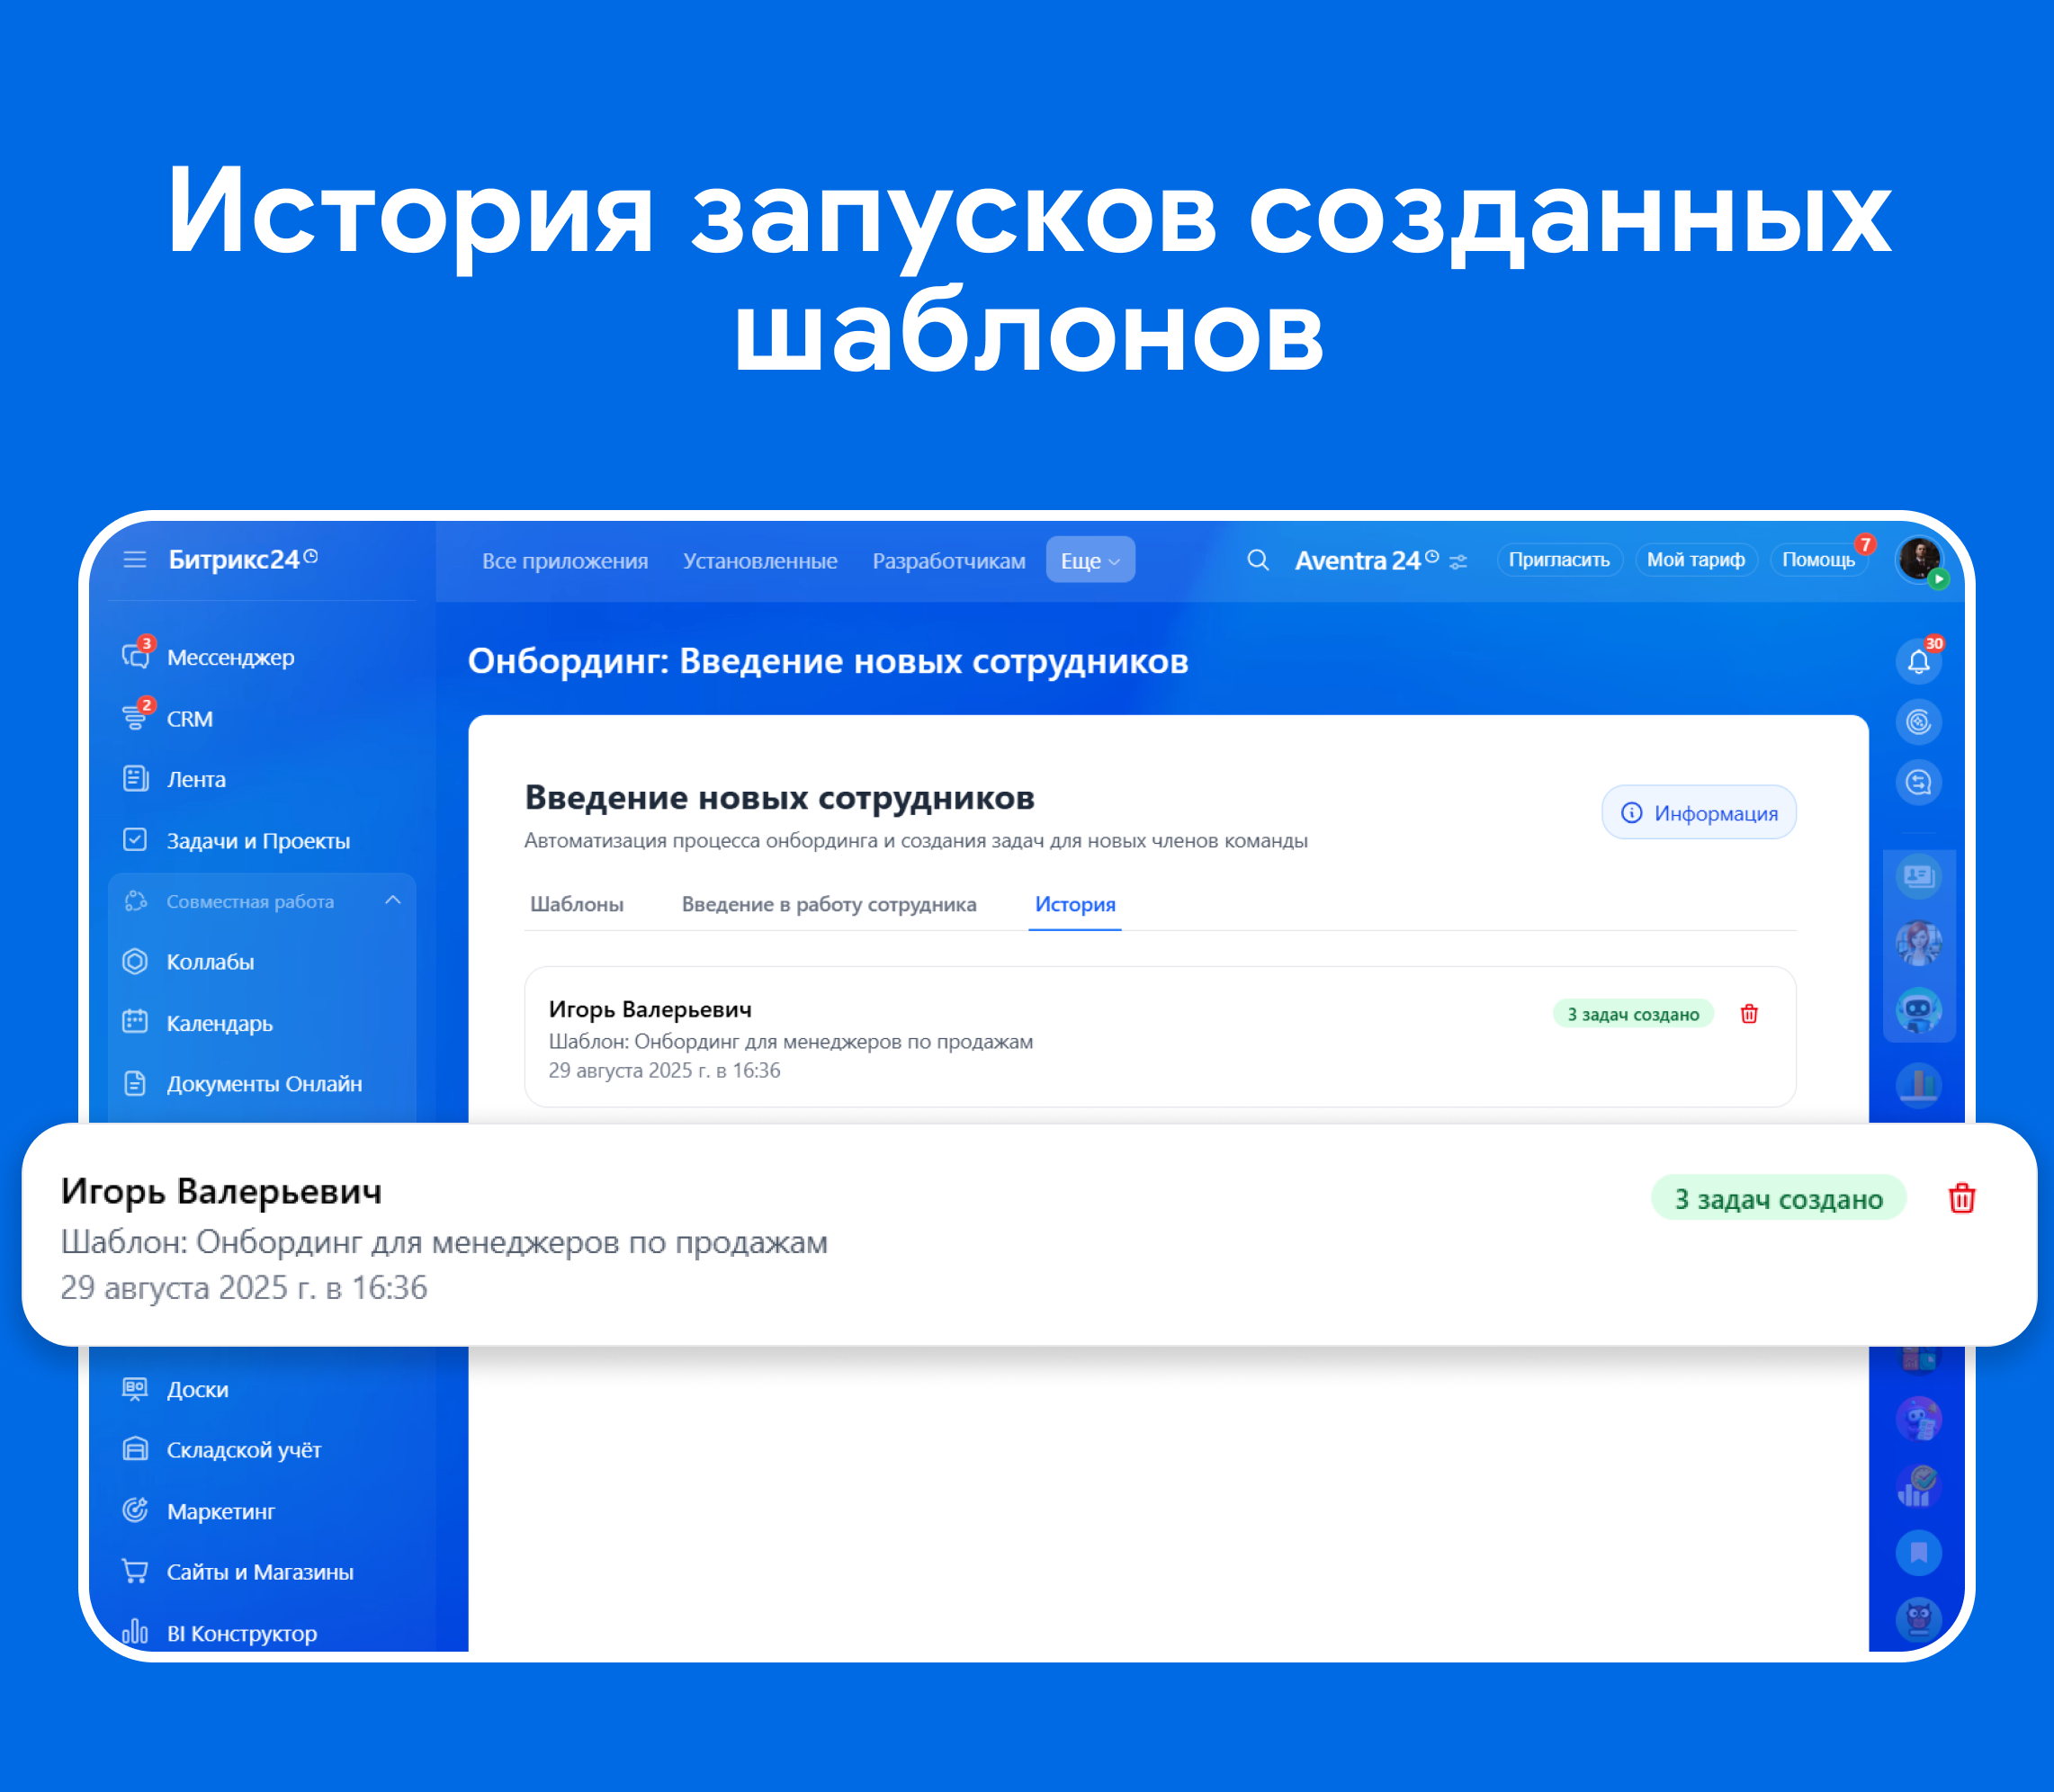The image size is (2054, 1792).
Task: Delete the Игорь Валерьевич history entry in the enlarged card
Action: (1961, 1198)
